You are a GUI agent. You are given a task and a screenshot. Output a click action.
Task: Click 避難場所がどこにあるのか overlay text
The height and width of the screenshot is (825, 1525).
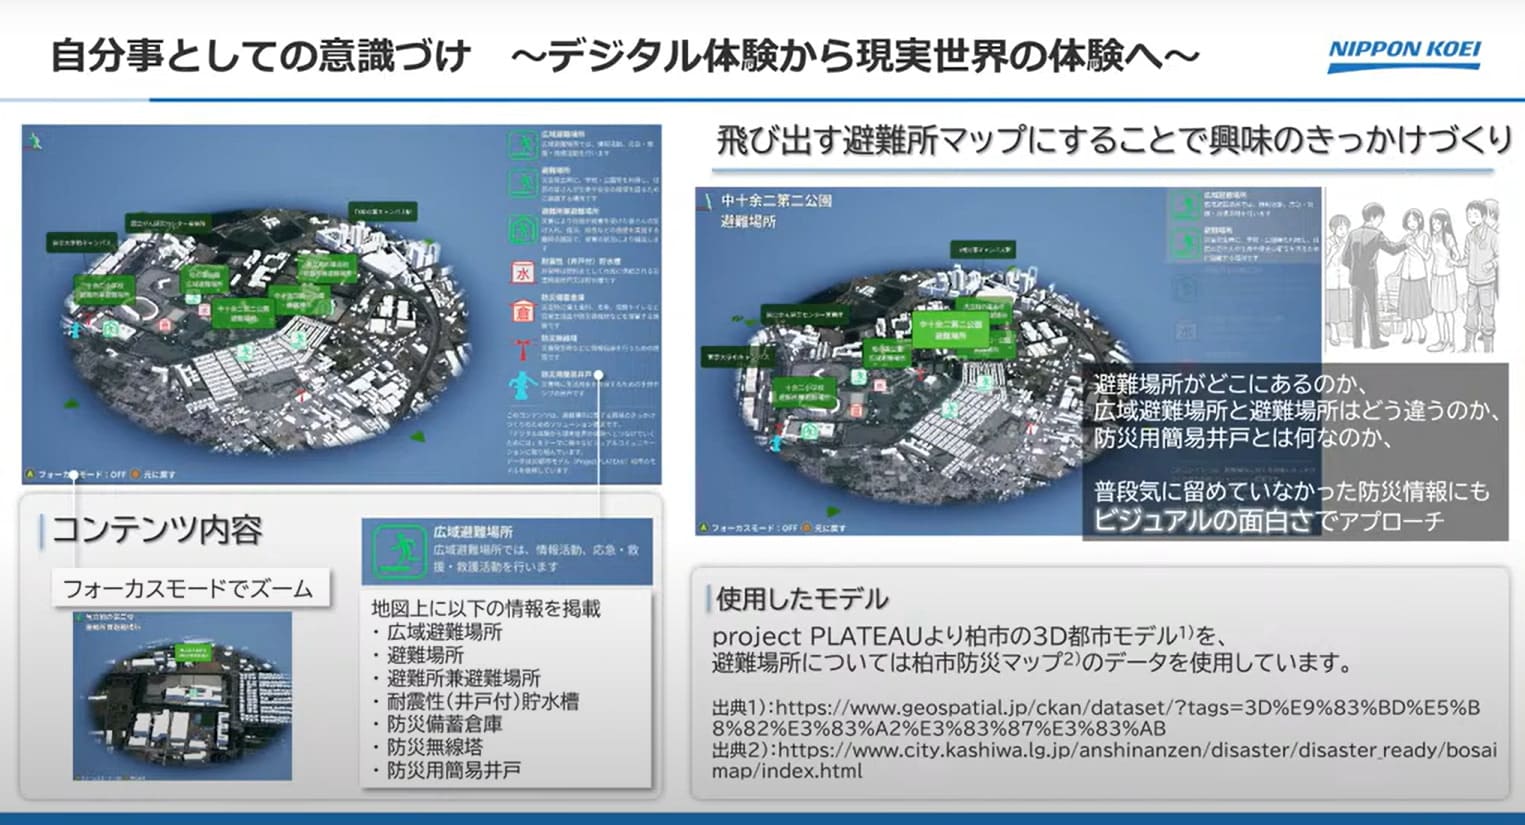click(1229, 384)
